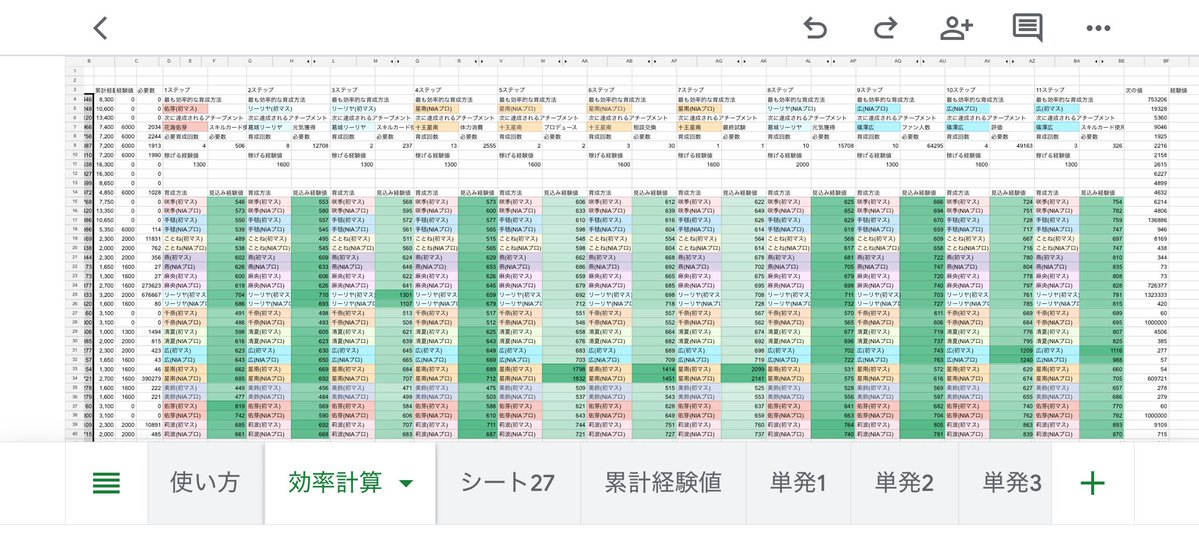
Task: Expand hidden columns between AL and AP
Action: coord(831,60)
